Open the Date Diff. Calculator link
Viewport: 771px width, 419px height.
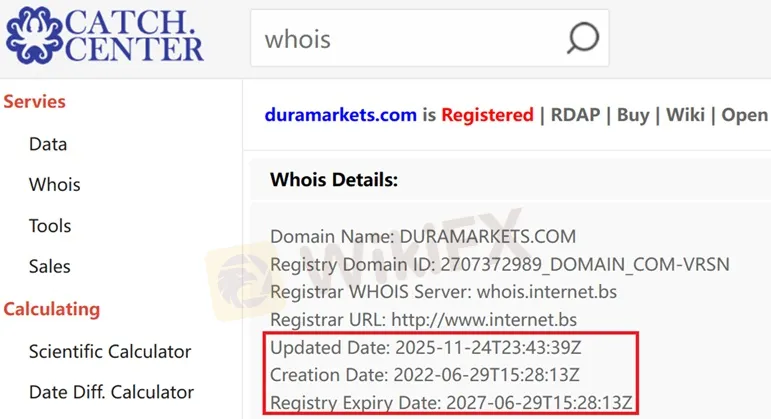pos(112,392)
